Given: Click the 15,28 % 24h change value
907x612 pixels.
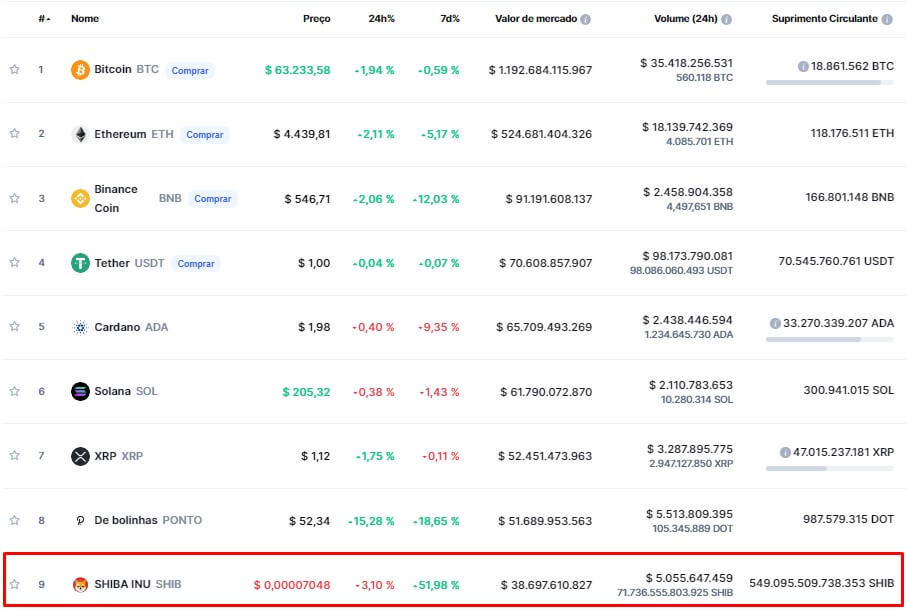Looking at the screenshot, I should 371,521.
